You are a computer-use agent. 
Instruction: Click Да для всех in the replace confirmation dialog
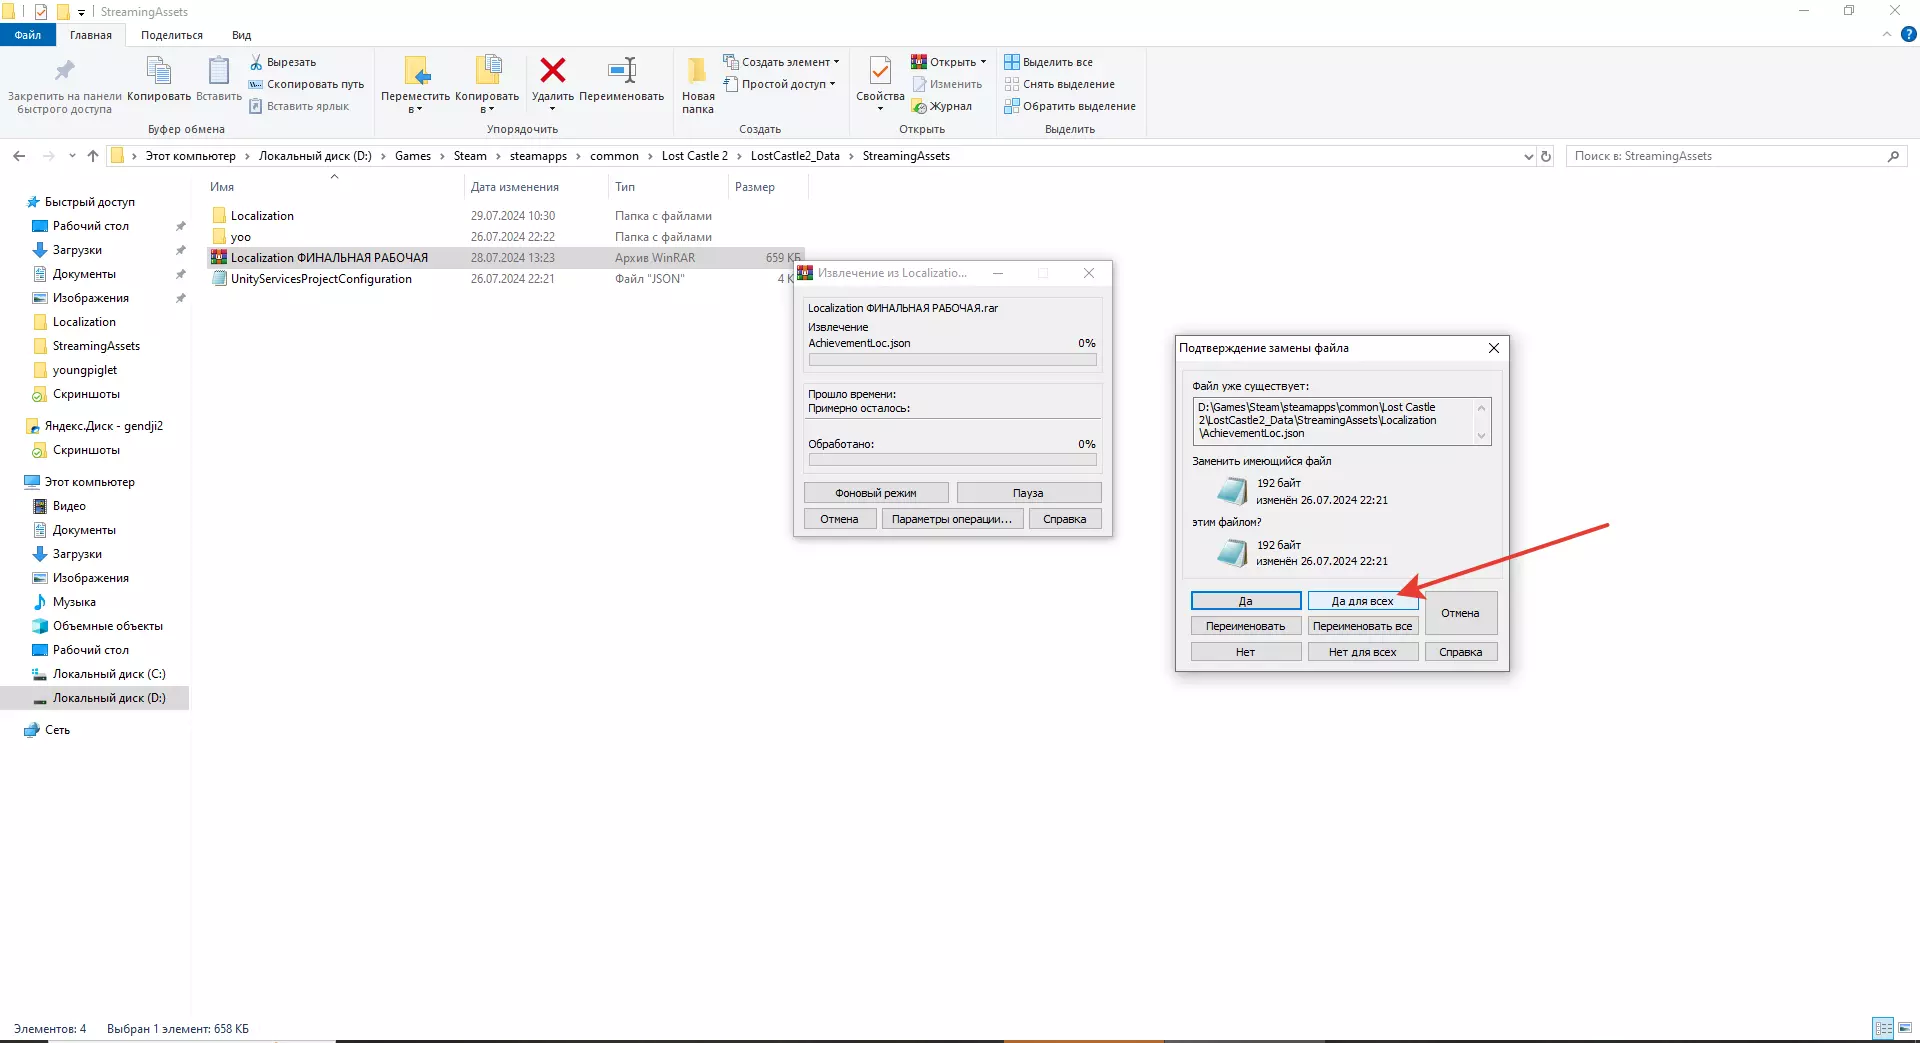(x=1362, y=601)
